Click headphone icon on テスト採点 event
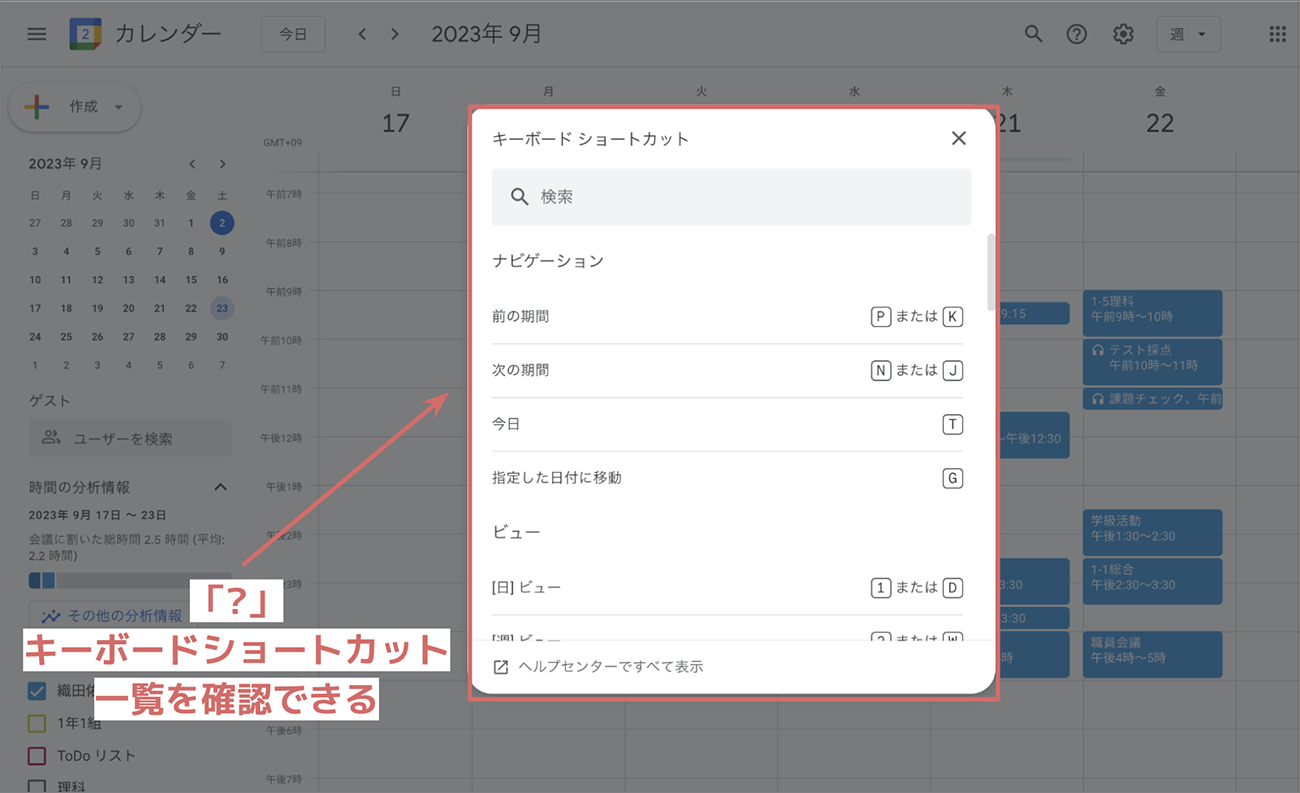Image resolution: width=1300 pixels, height=793 pixels. [1097, 350]
